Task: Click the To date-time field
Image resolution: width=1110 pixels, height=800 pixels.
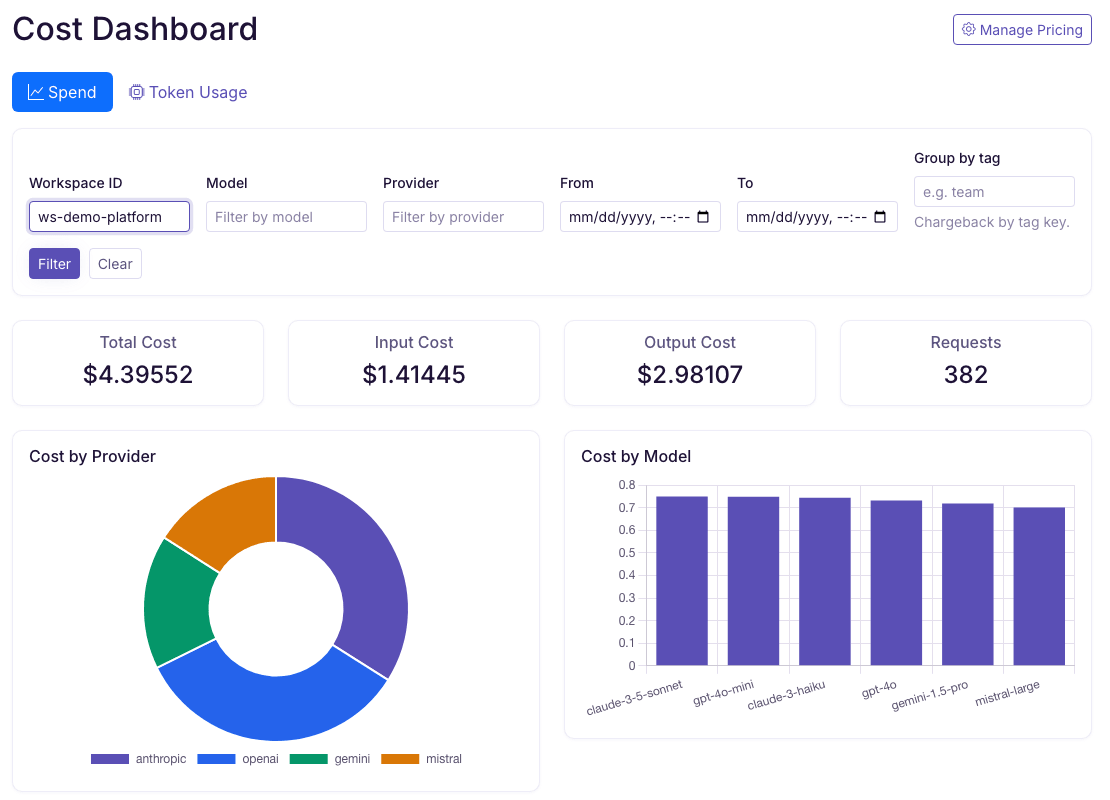Action: (818, 217)
